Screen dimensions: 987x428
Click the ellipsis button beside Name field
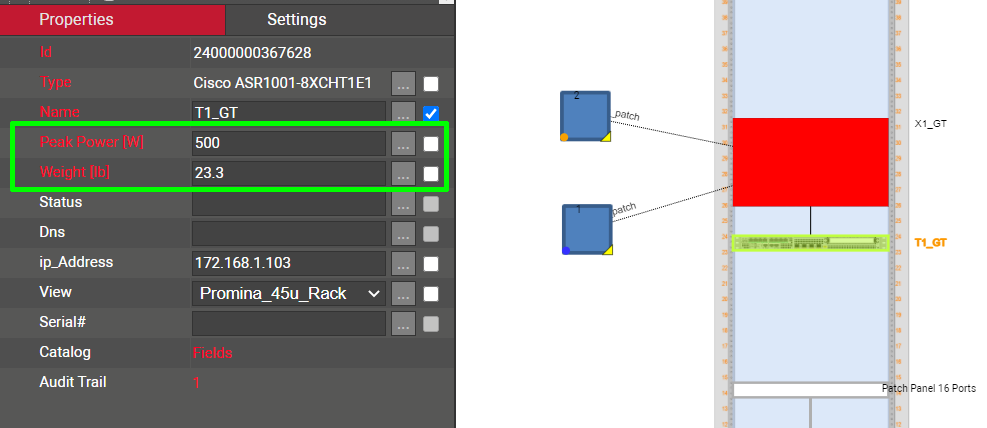402,113
